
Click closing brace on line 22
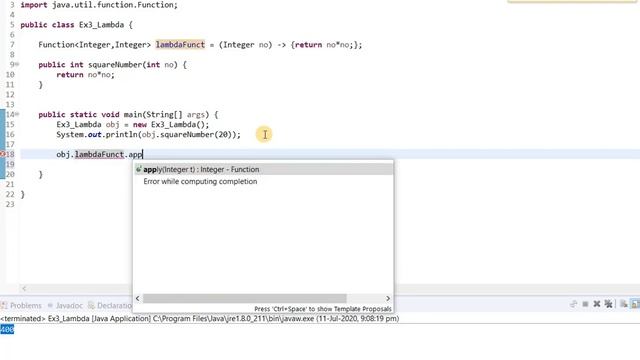[x=22, y=194]
